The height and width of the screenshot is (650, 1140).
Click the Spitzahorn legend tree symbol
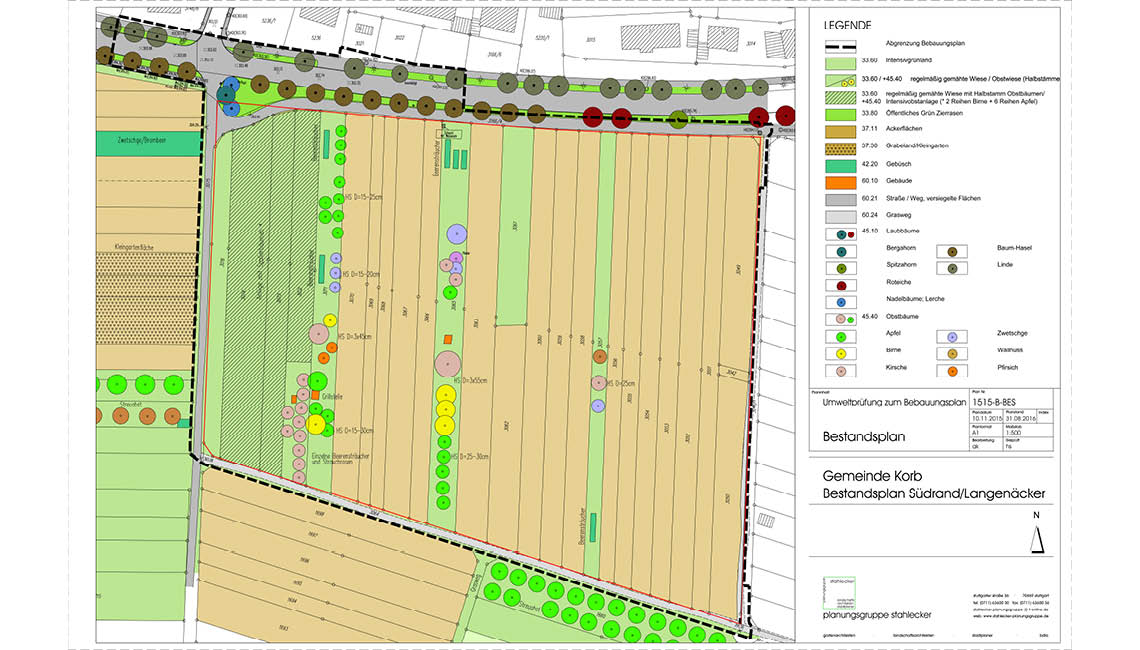tap(842, 267)
